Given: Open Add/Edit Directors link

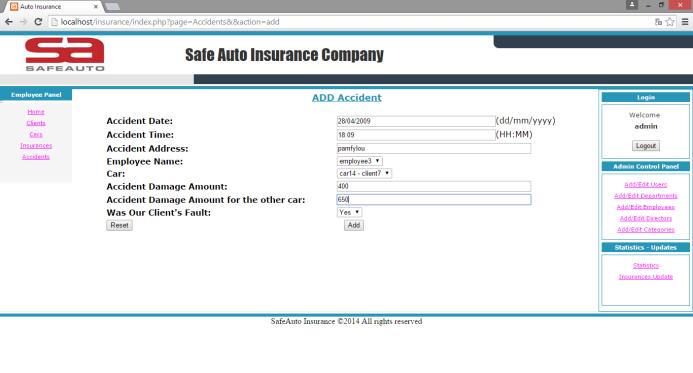Looking at the screenshot, I should 646,218.
